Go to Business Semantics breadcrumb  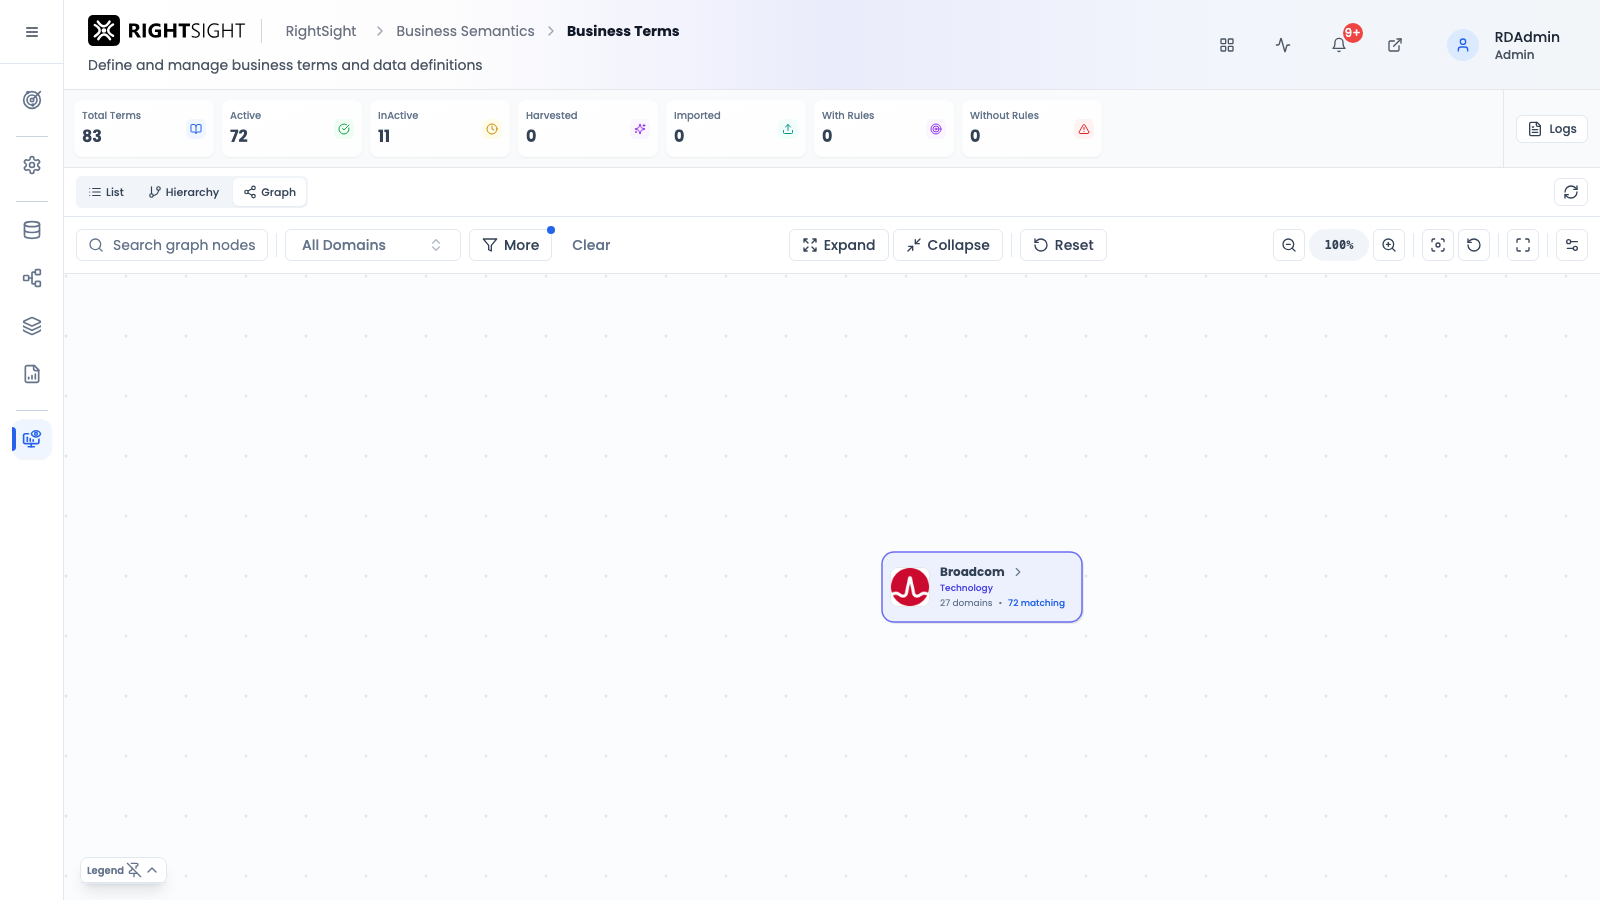465,31
